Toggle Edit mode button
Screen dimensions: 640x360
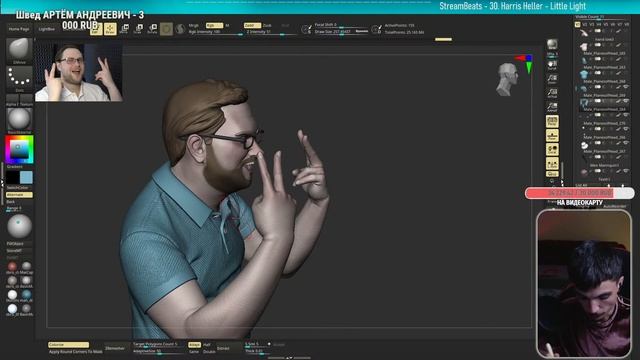[x=96, y=29]
